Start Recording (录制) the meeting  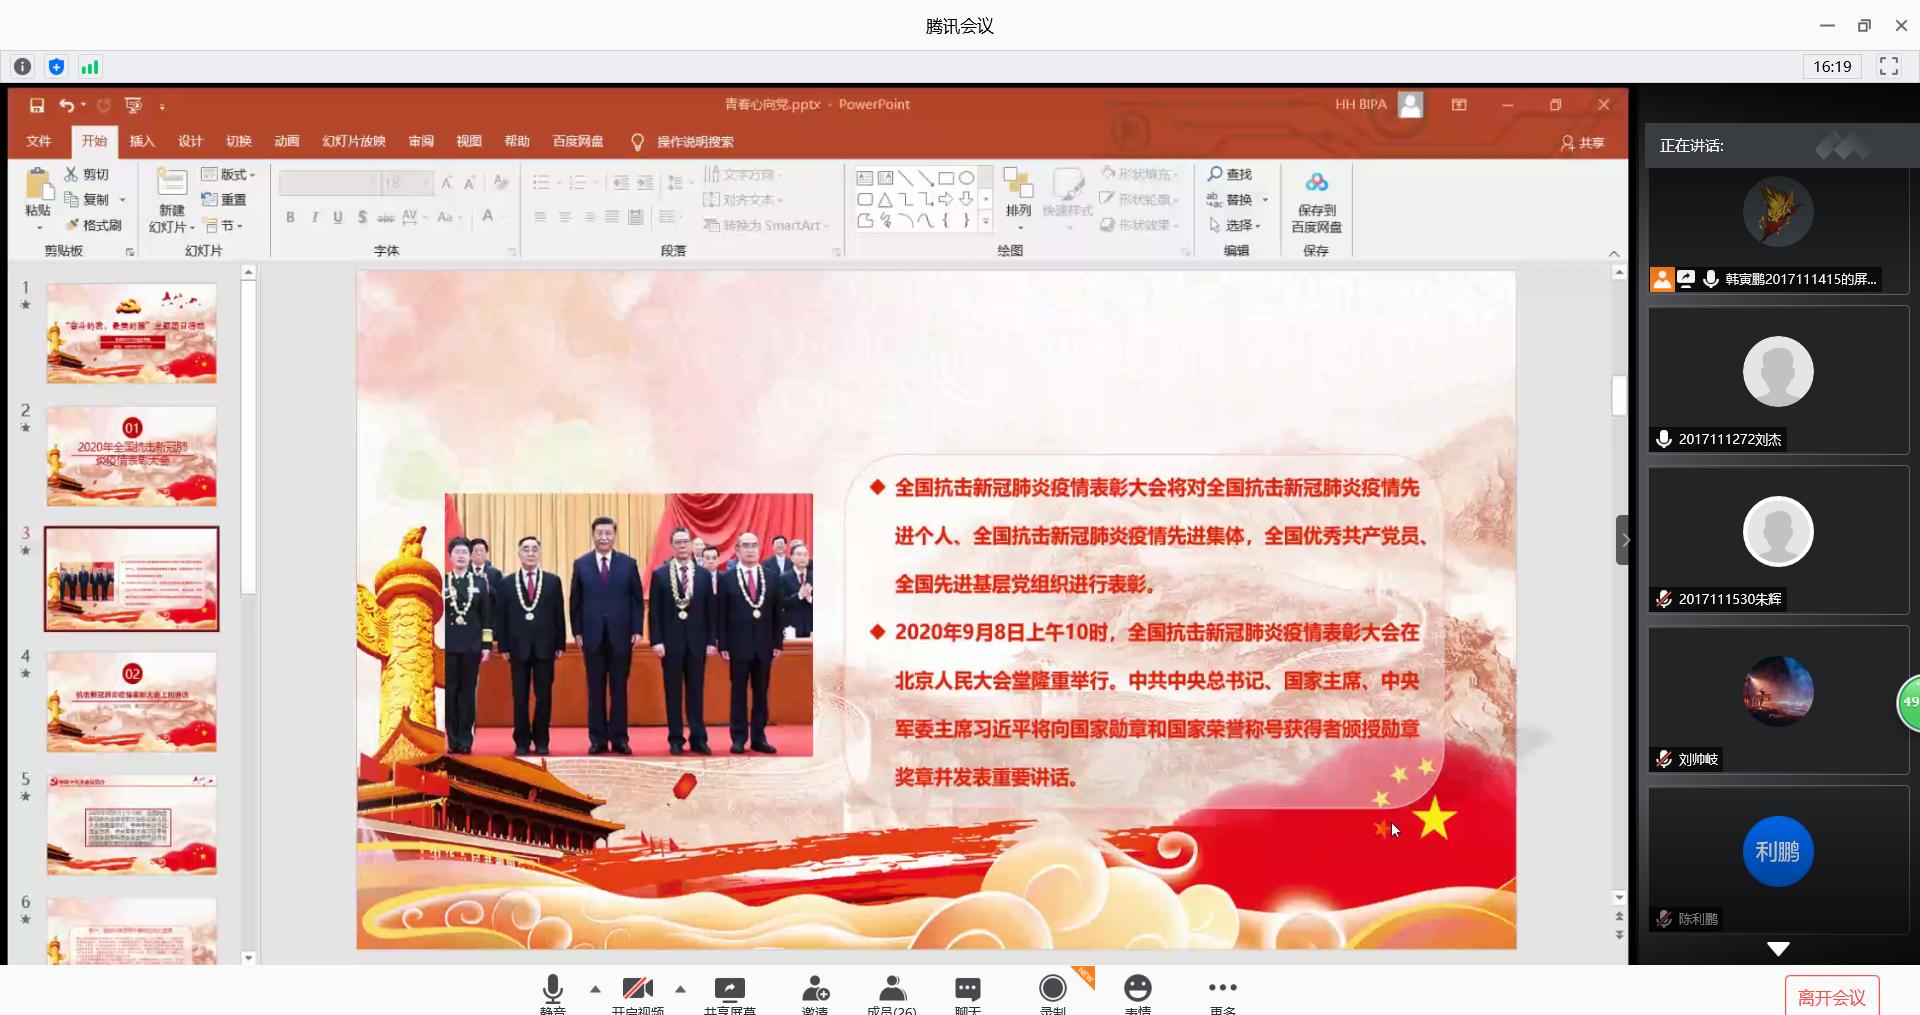coord(1052,992)
